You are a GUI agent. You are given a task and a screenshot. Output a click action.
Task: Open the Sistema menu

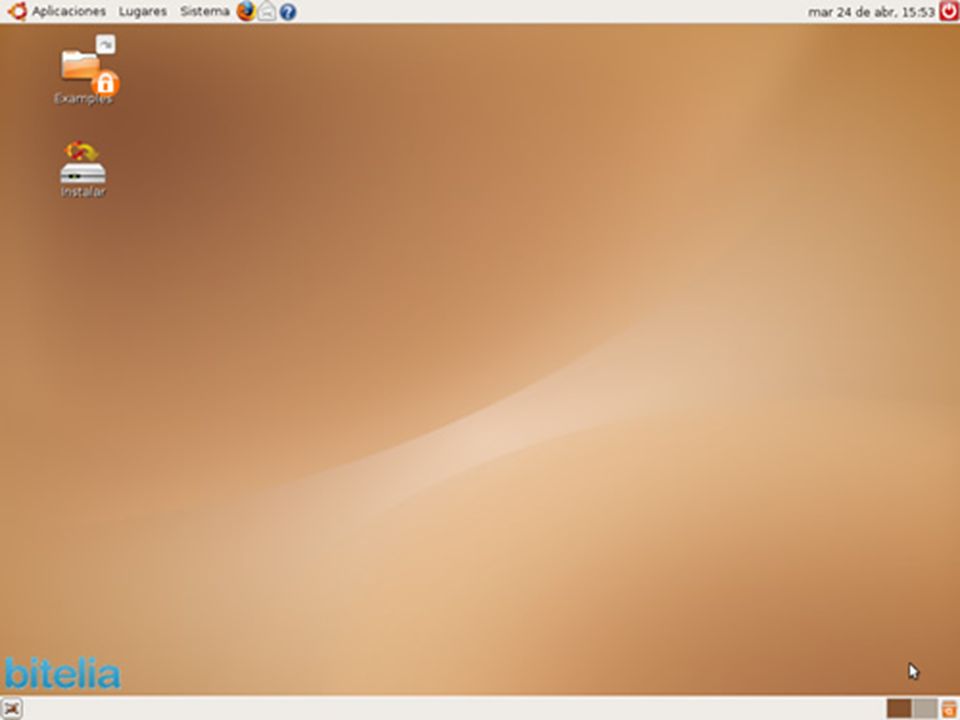204,11
